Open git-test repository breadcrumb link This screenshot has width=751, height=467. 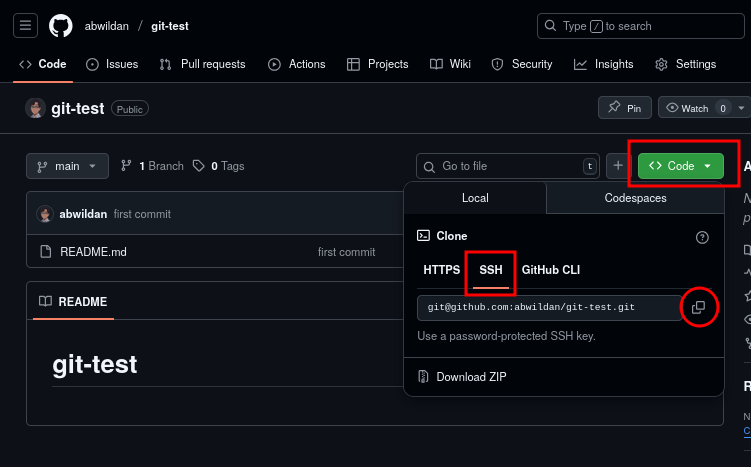tap(170, 26)
